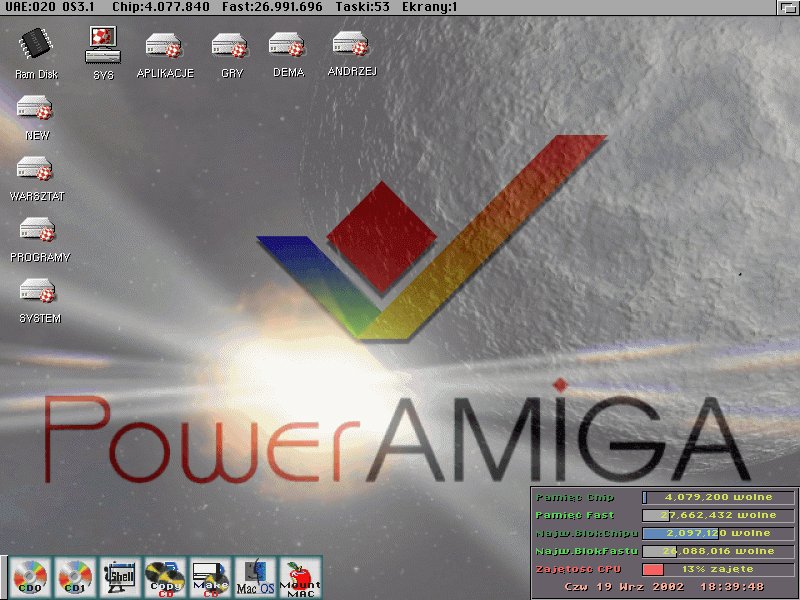The height and width of the screenshot is (600, 800).
Task: Open the Shell dock icon
Action: coord(120,577)
